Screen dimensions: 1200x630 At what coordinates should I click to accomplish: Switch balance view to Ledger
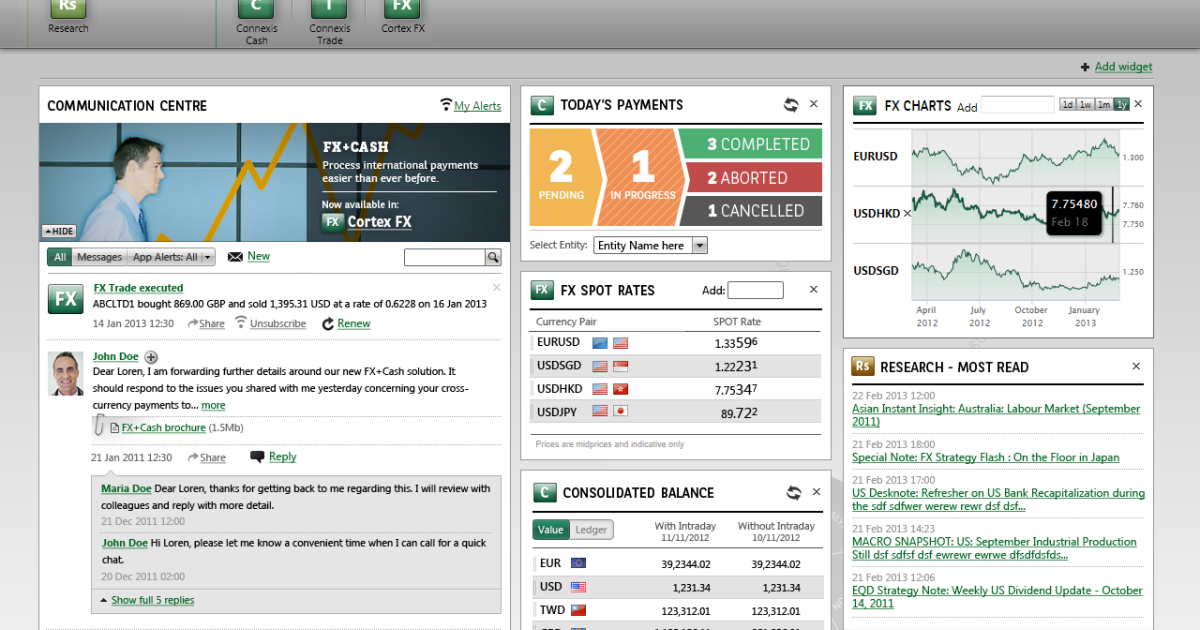coord(589,531)
